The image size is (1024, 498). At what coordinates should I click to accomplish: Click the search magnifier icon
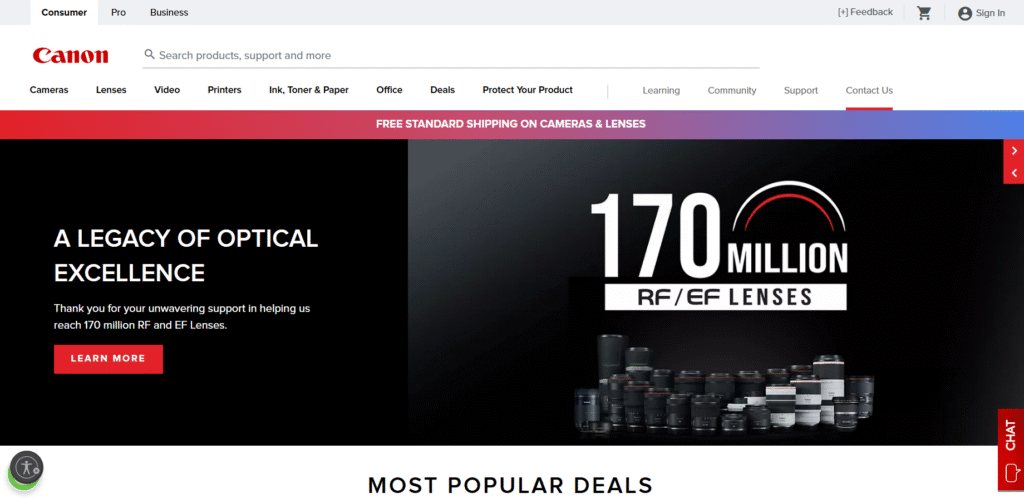pos(150,55)
